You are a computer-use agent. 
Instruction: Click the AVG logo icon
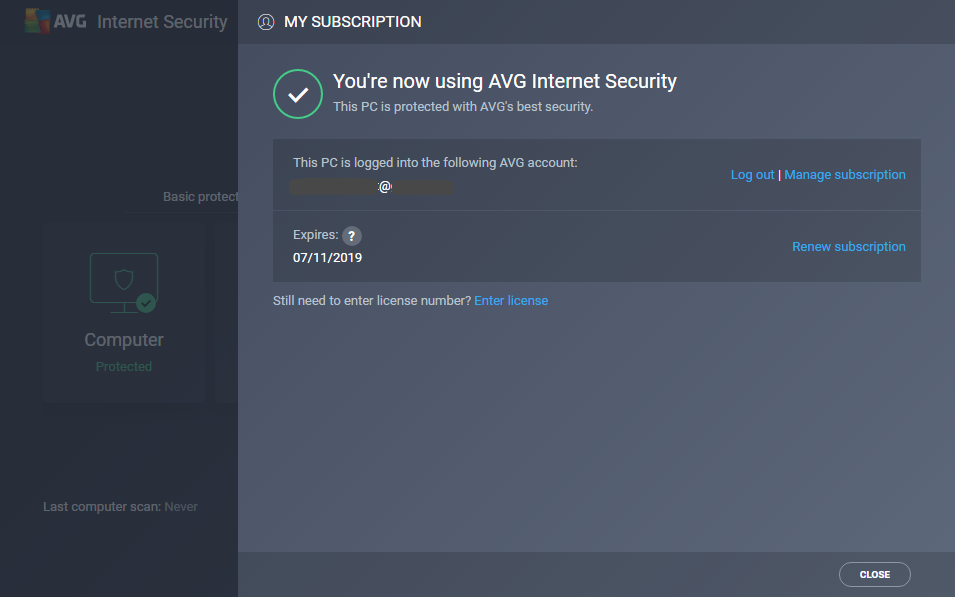38,21
